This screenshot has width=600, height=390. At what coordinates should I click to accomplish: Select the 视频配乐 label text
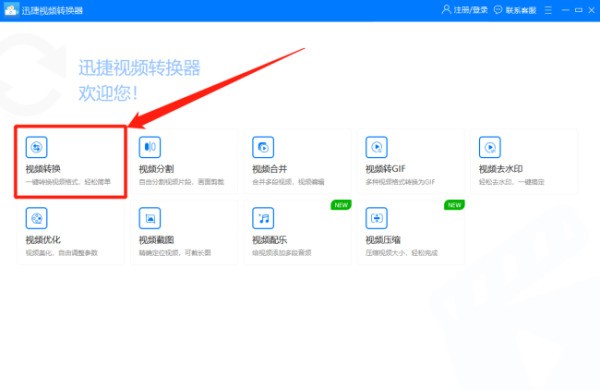click(x=269, y=240)
